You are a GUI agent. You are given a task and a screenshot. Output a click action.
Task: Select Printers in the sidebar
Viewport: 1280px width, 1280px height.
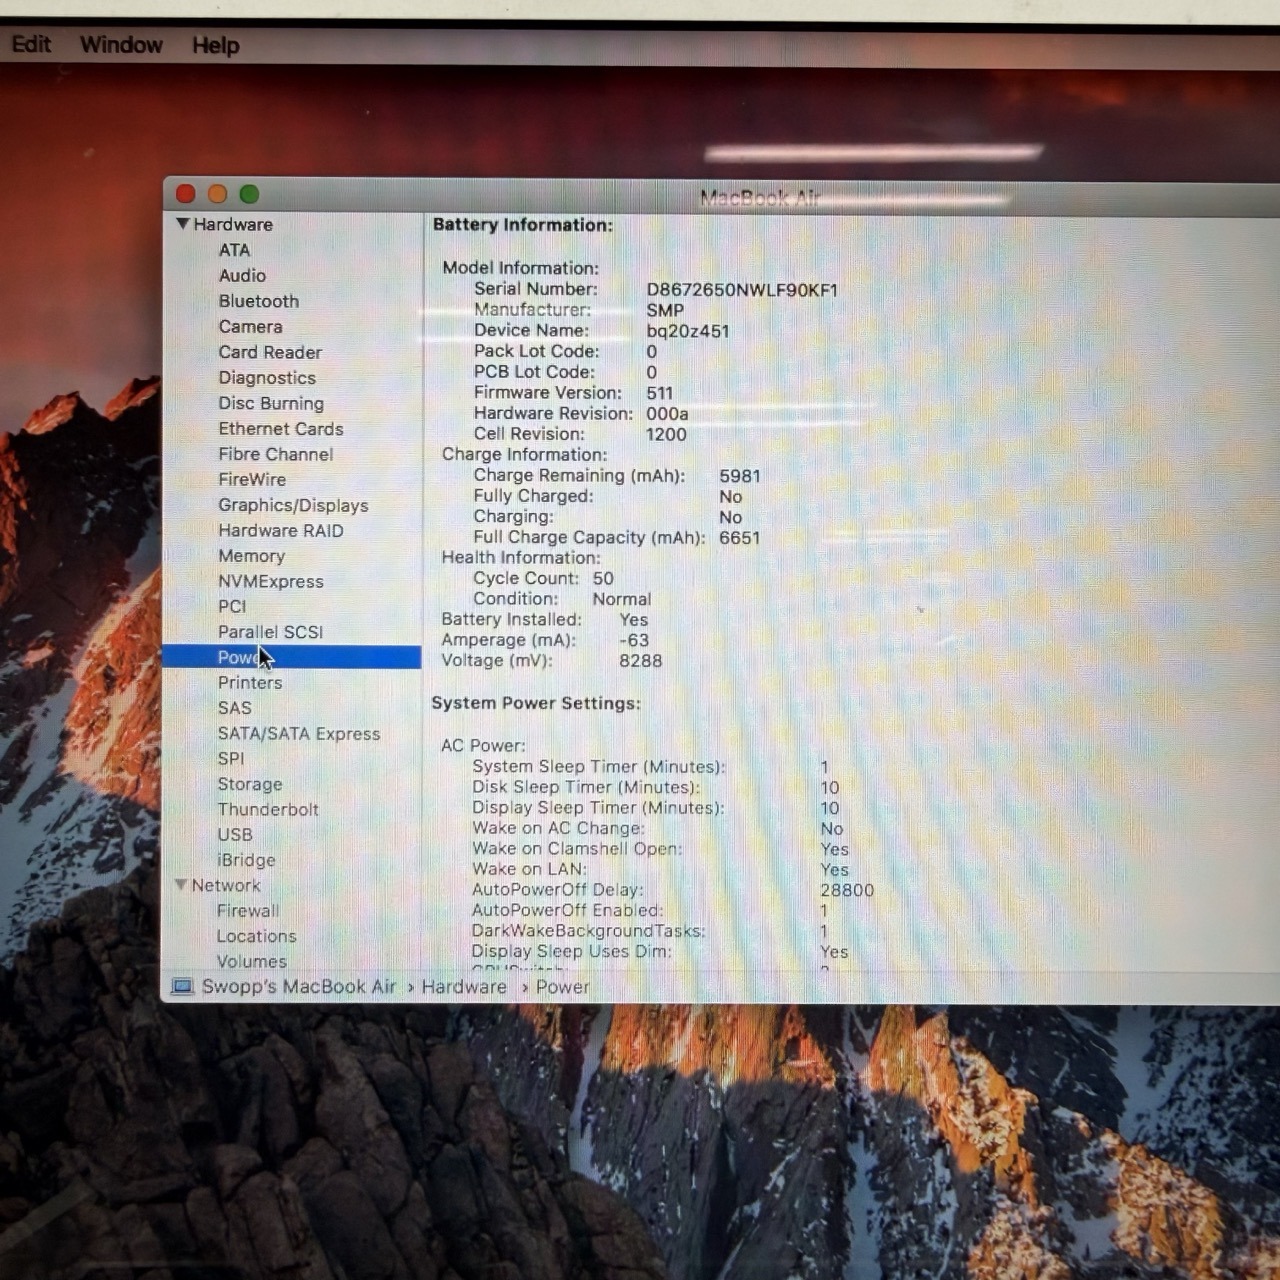250,683
